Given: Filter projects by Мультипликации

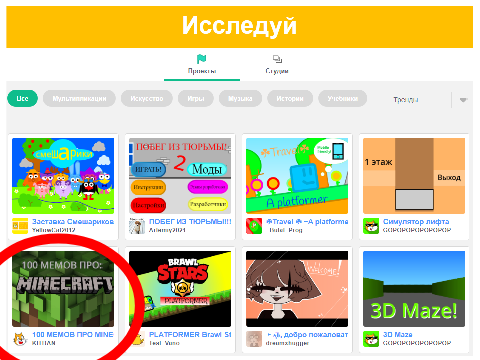Looking at the screenshot, I should click(x=79, y=99).
